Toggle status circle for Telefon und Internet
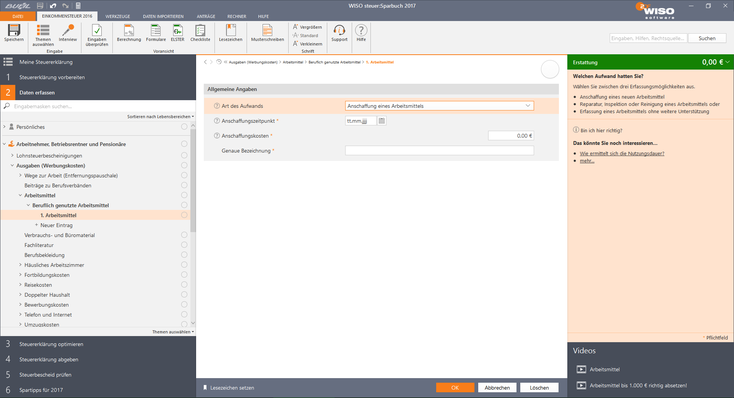The height and width of the screenshot is (398, 734). (184, 315)
